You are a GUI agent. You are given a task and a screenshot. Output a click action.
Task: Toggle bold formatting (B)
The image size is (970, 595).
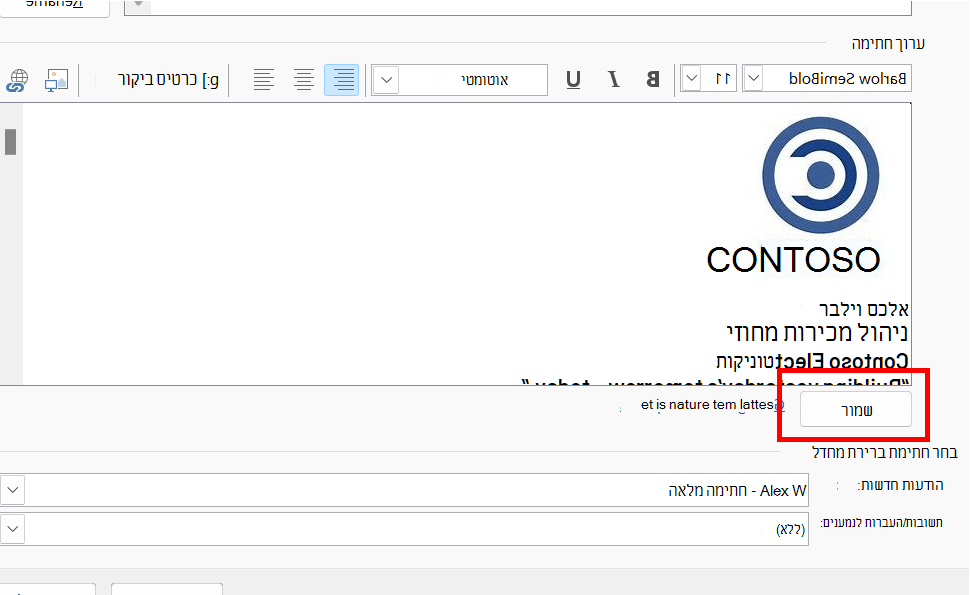(x=653, y=80)
